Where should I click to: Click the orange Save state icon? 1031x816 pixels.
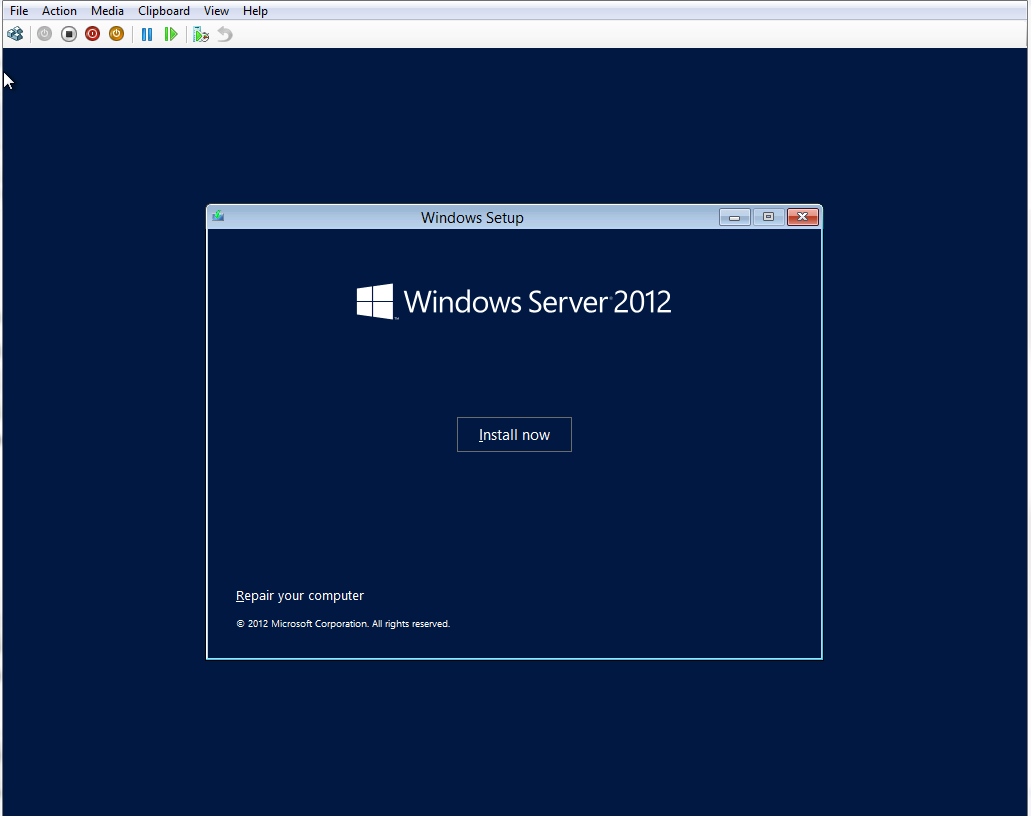click(x=116, y=34)
